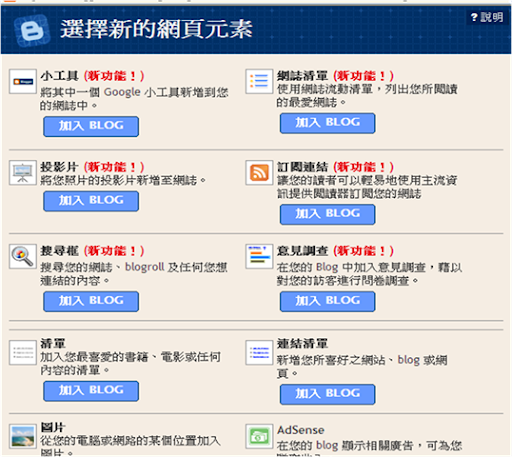Image resolution: width=512 pixels, height=457 pixels.
Task: Click the blogroll search description text
Action: 134,274
